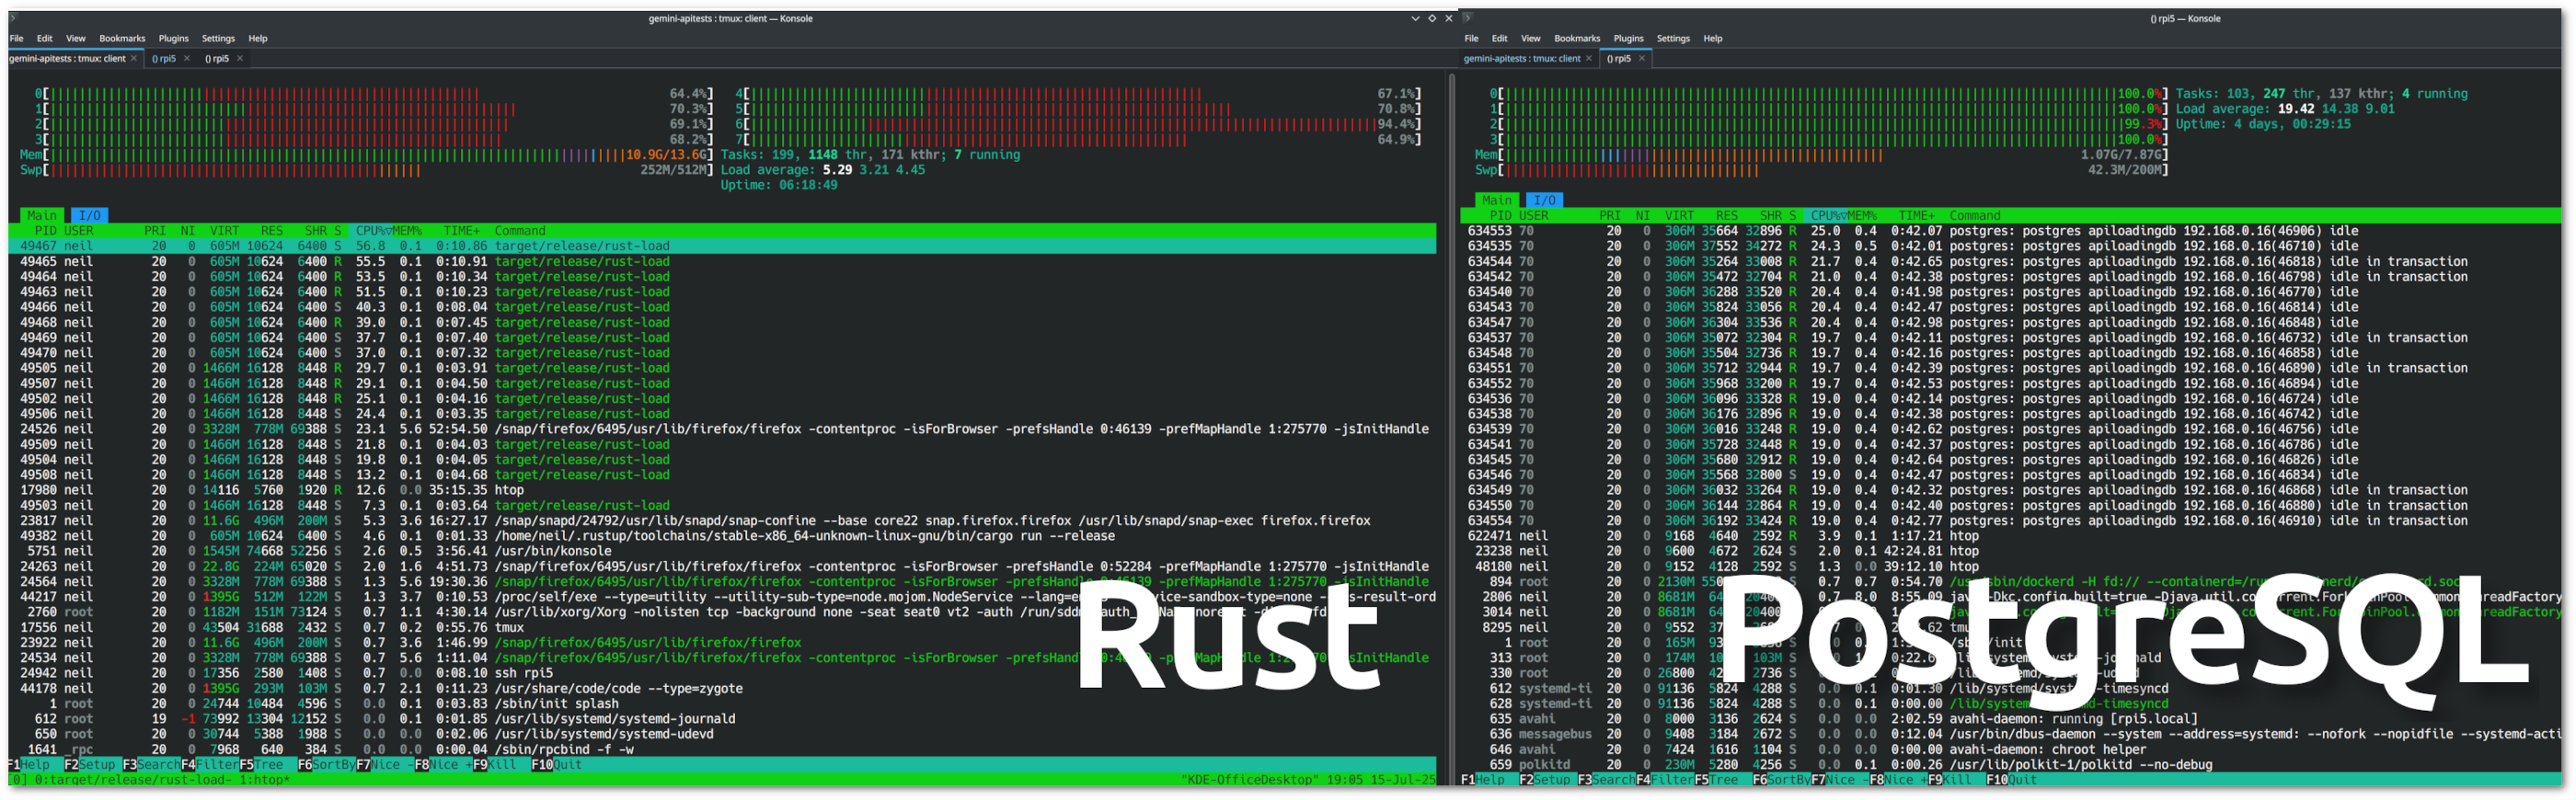The width and height of the screenshot is (2576, 800).
Task: Click the diamond maximize icon of left Konsole window
Action: [x=1432, y=18]
